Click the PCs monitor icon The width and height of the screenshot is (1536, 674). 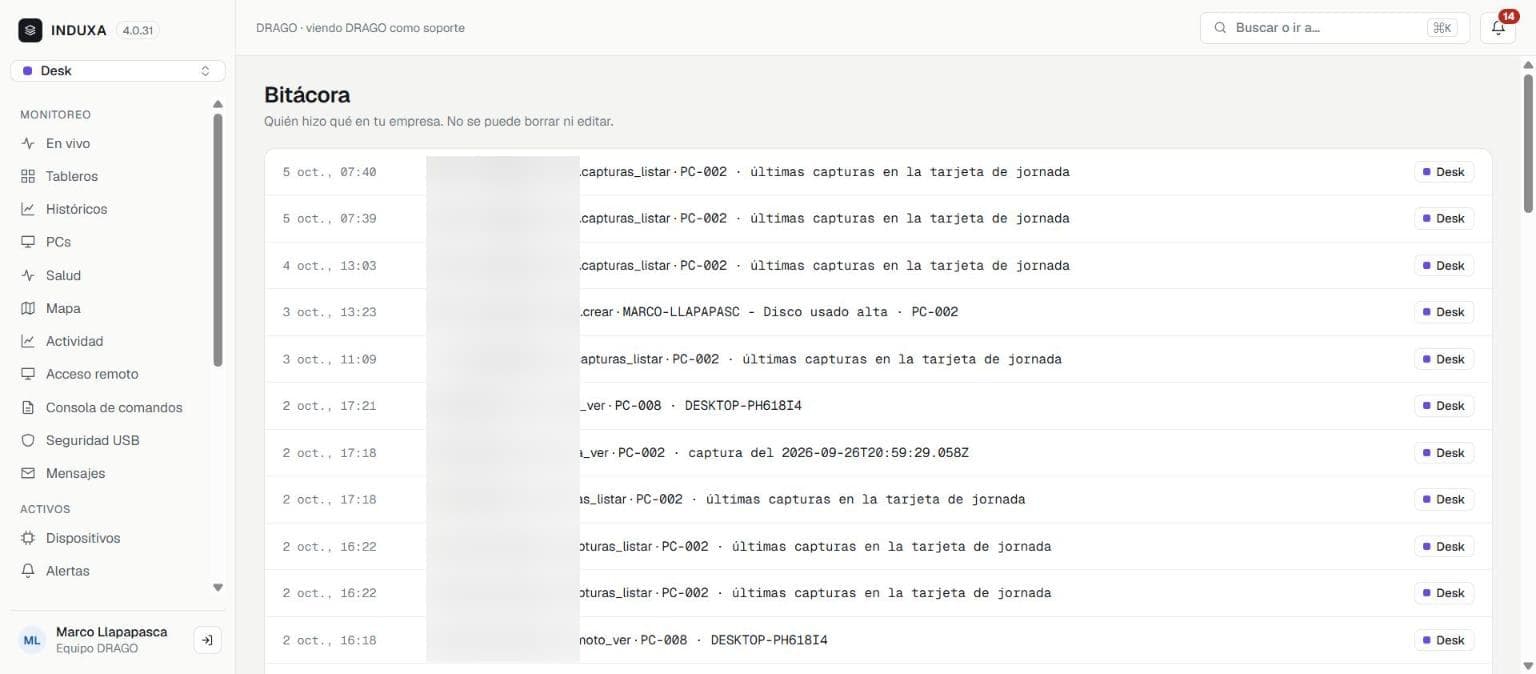pyautogui.click(x=28, y=243)
